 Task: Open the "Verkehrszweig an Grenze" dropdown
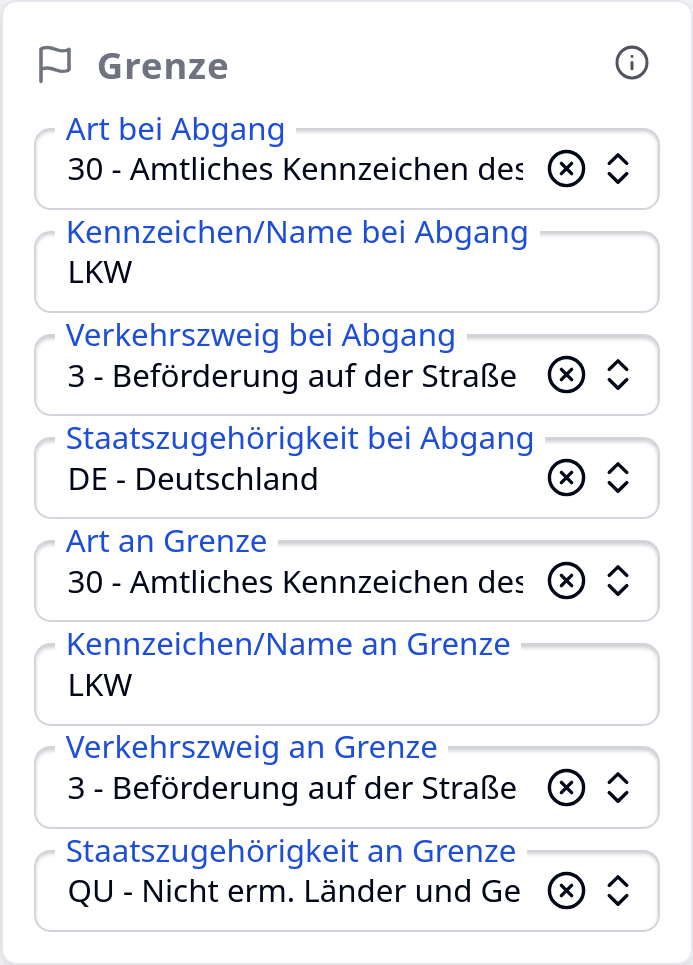pos(618,788)
